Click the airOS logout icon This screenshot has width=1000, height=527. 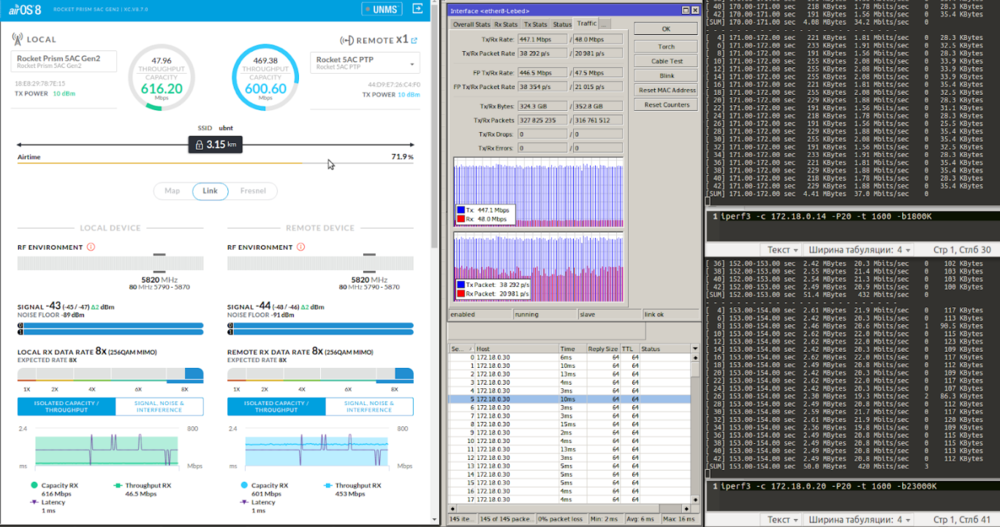418,9
